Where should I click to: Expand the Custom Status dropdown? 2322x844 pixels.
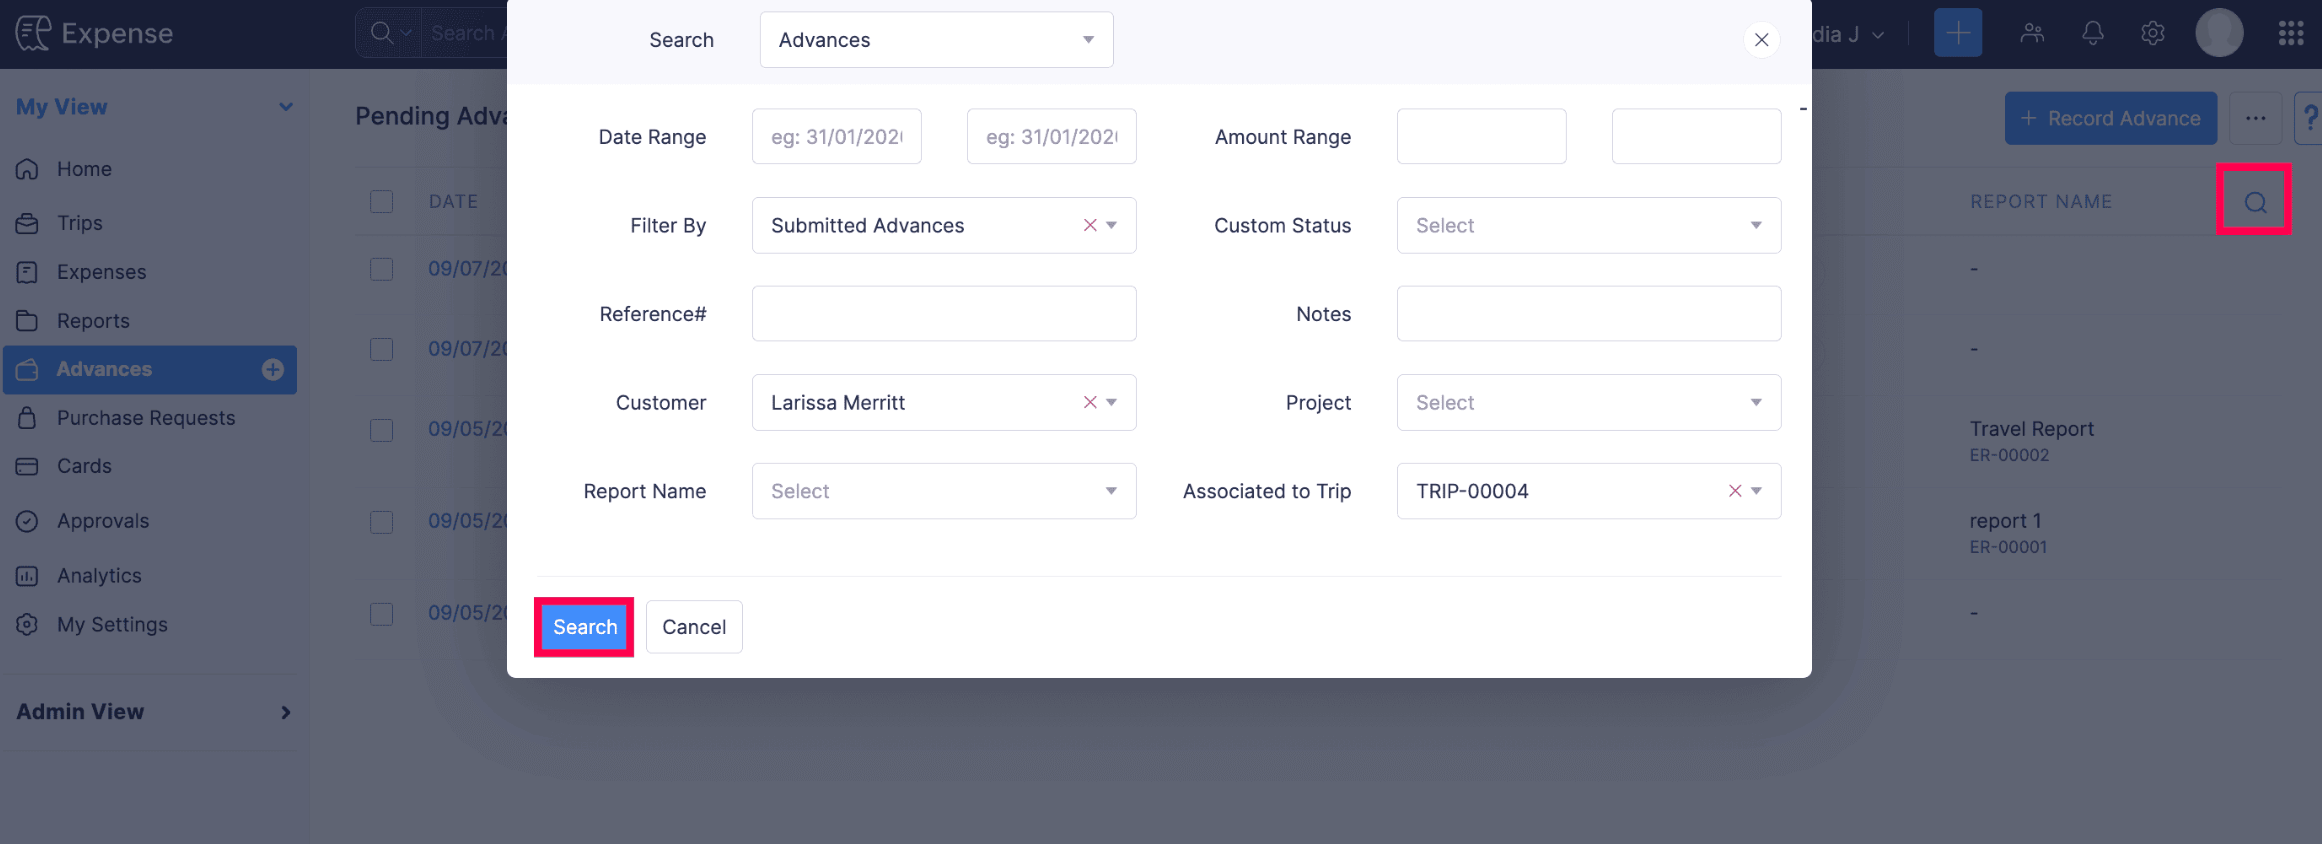tap(1588, 226)
